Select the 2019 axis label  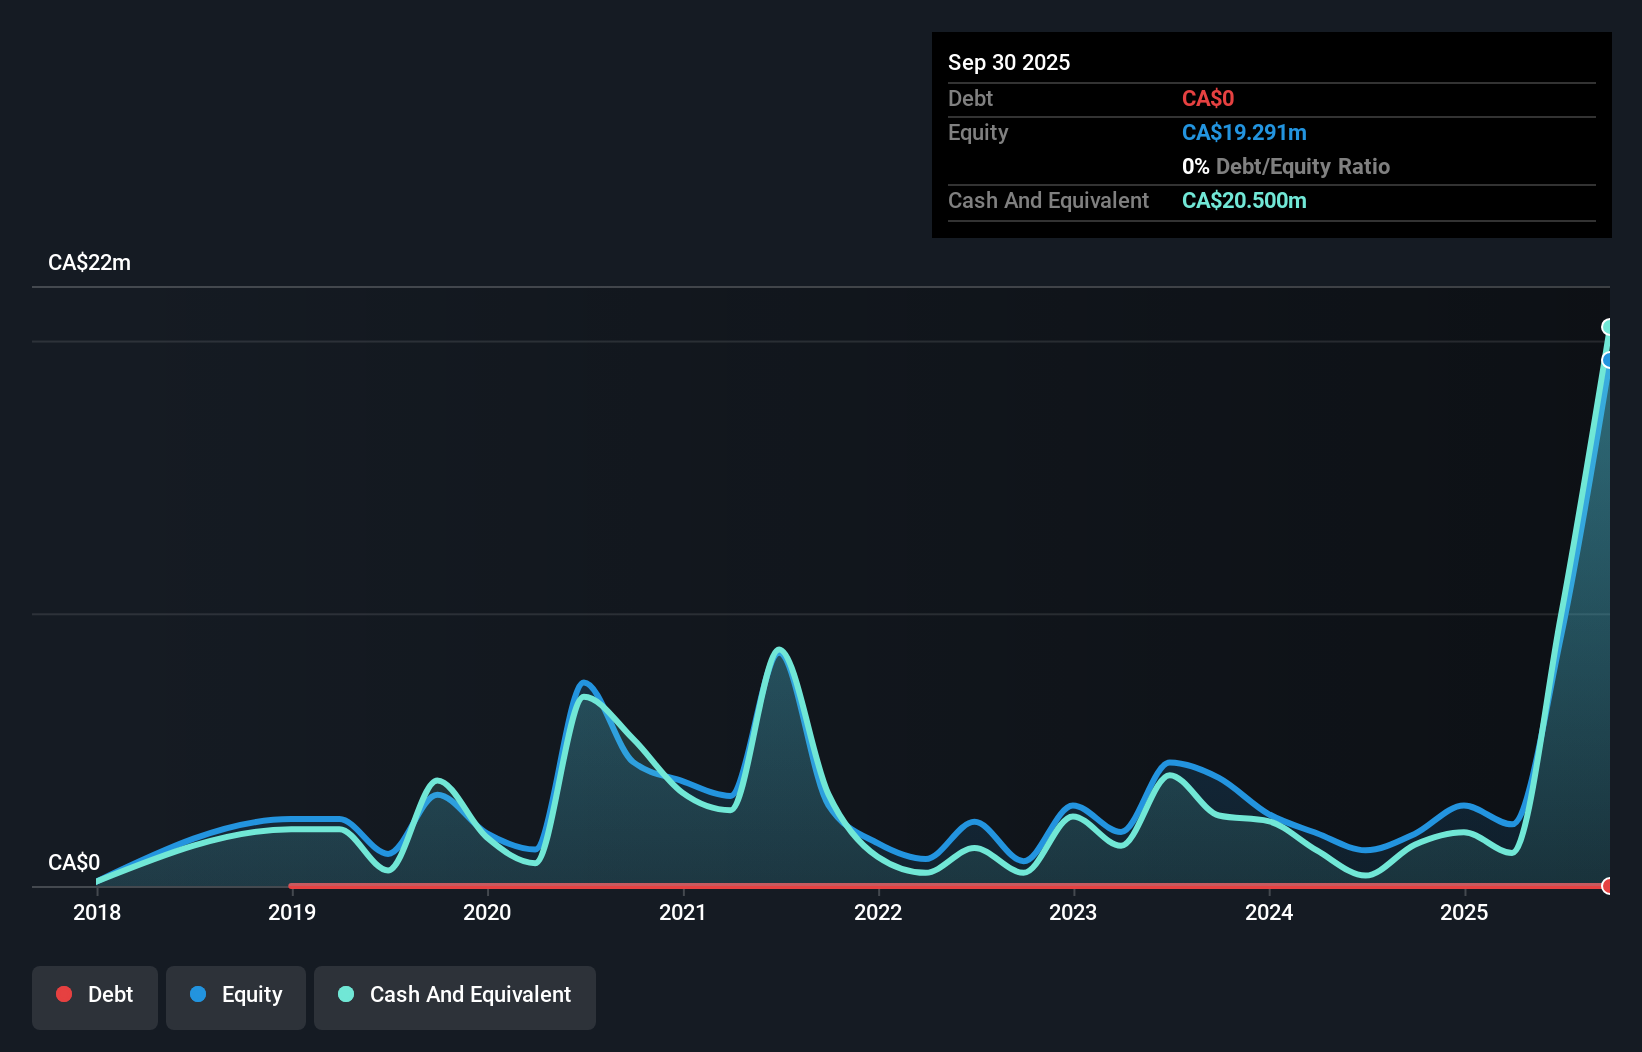tap(292, 912)
